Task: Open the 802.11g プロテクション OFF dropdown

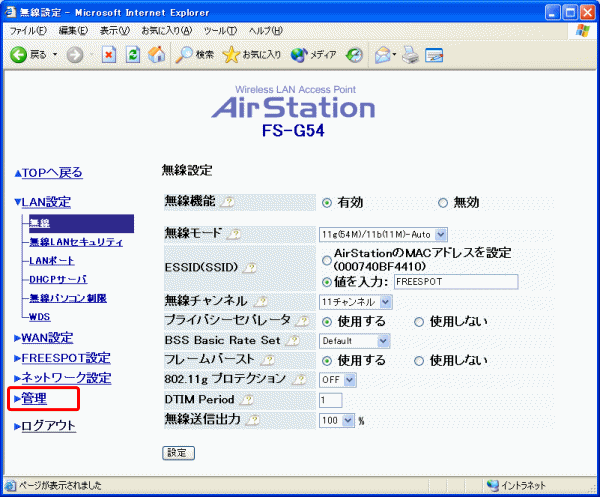Action: click(x=338, y=380)
